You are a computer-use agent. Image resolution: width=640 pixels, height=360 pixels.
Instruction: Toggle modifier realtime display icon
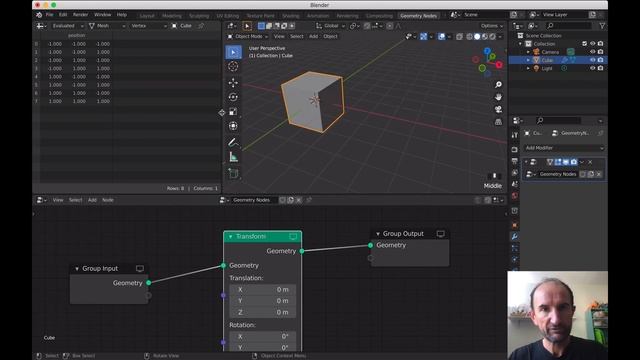coord(566,162)
